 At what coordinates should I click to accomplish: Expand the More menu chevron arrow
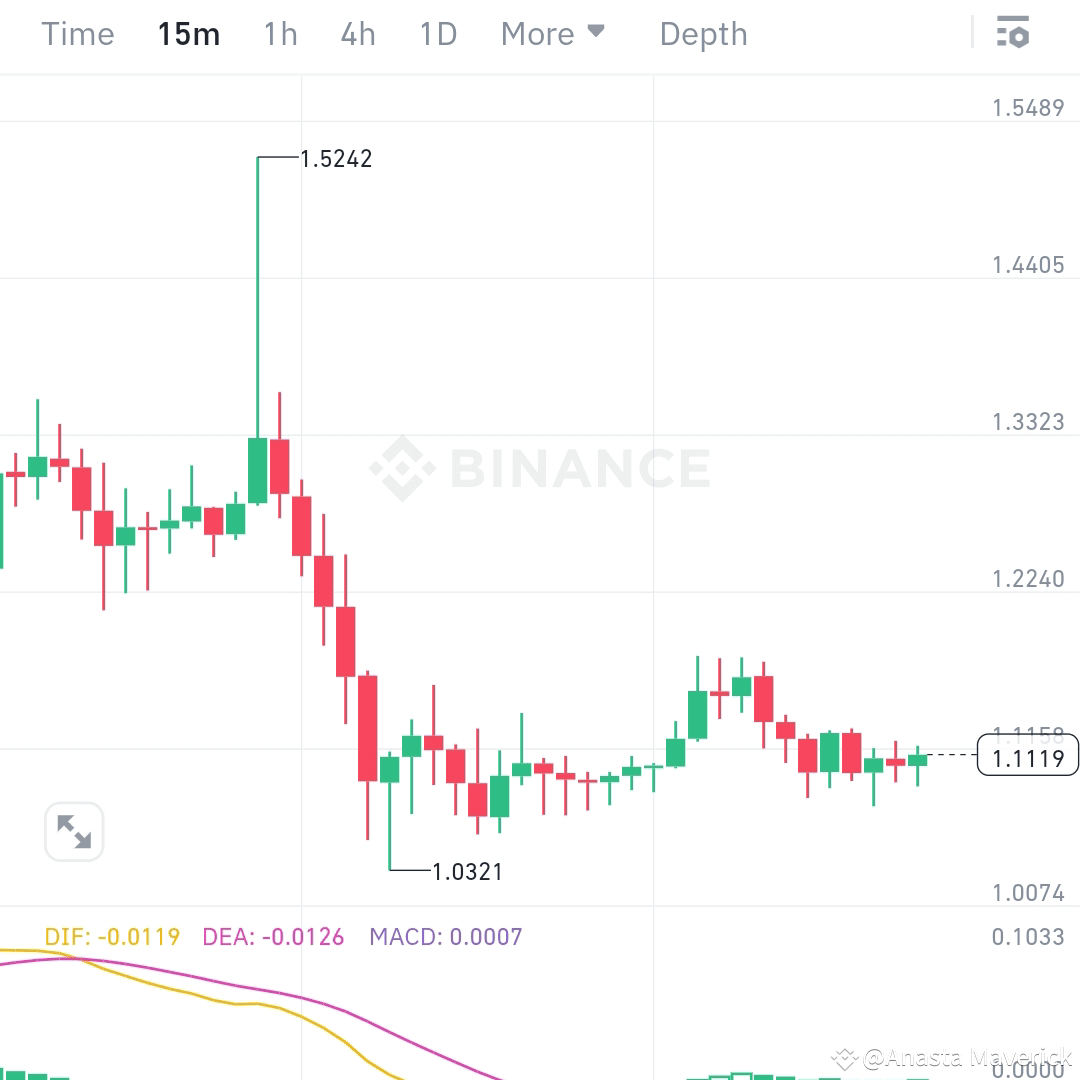[x=597, y=31]
